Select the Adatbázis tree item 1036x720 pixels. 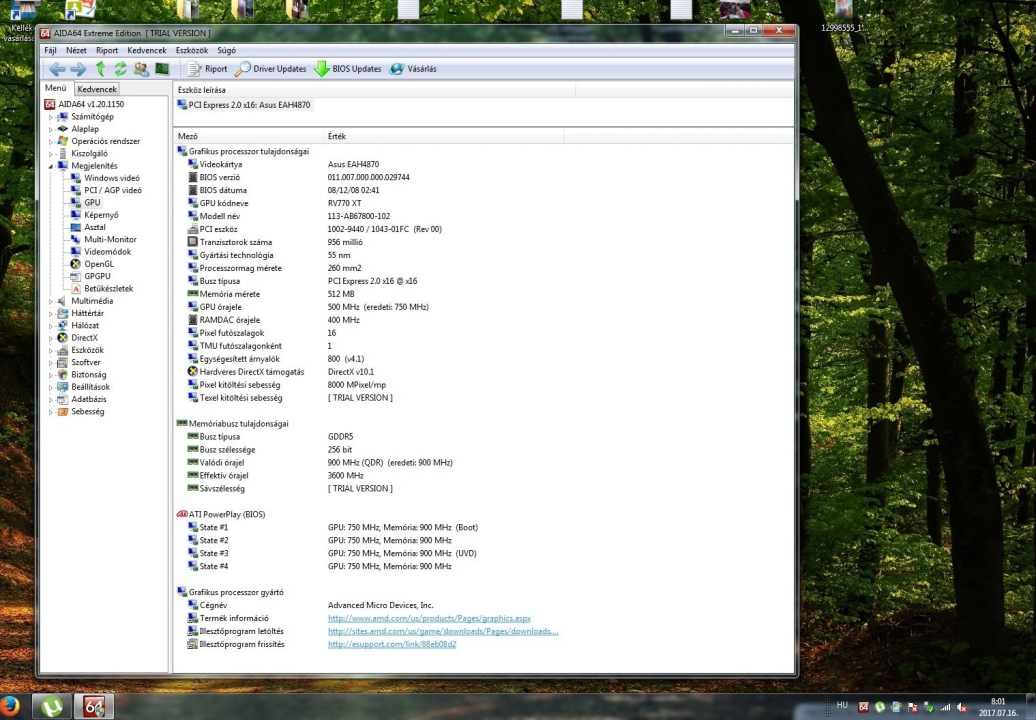coord(89,400)
